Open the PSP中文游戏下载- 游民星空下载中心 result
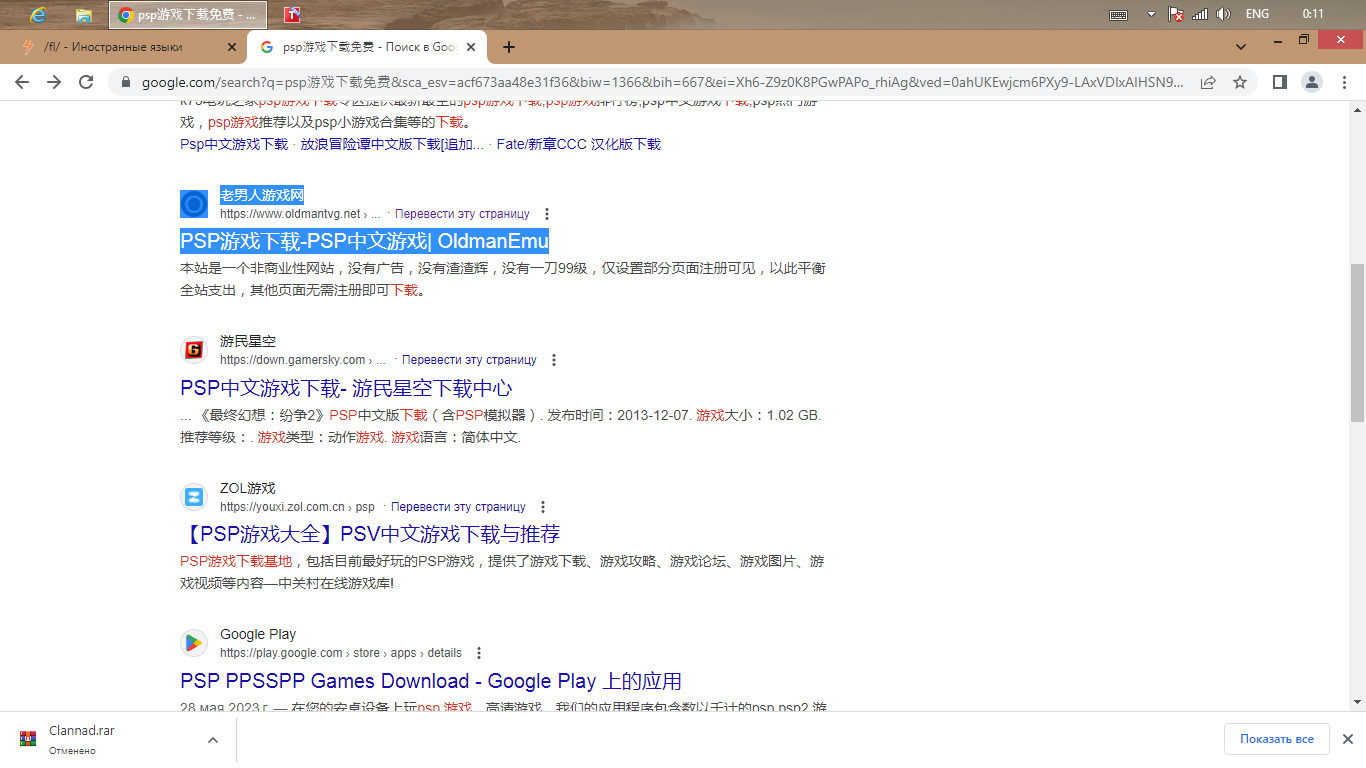 [x=346, y=388]
